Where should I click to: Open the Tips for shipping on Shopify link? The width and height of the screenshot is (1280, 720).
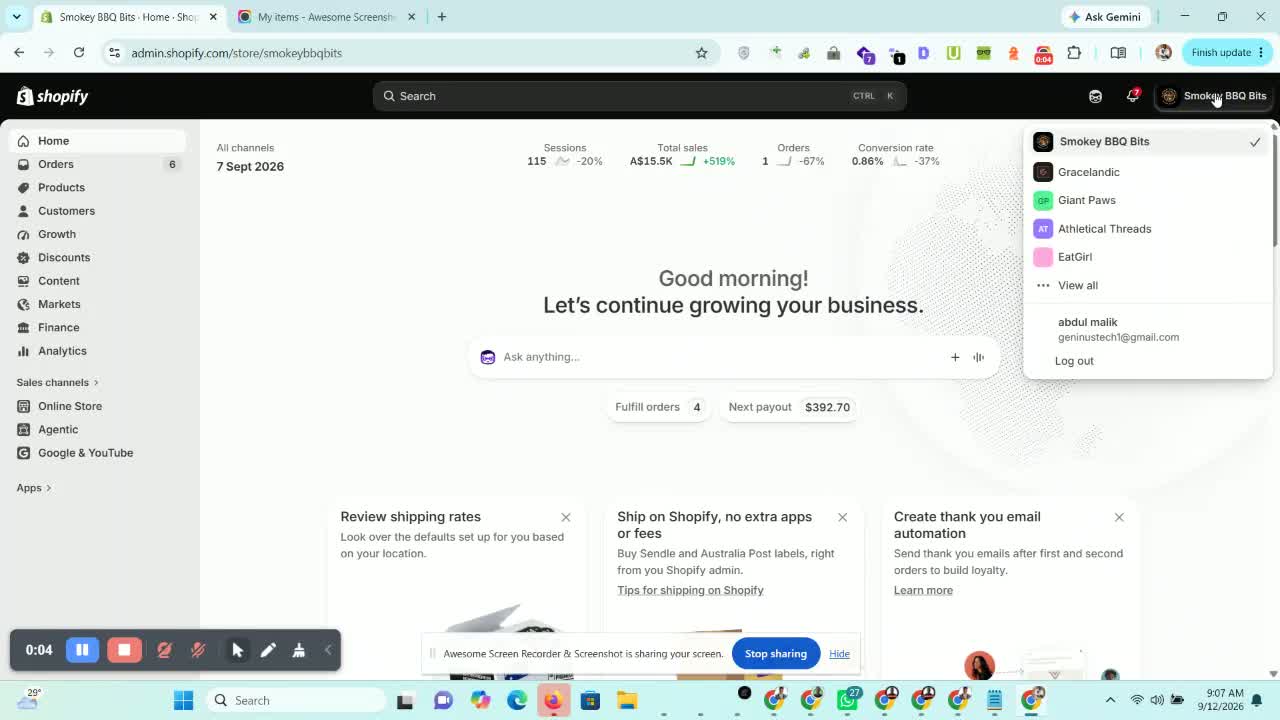click(690, 590)
